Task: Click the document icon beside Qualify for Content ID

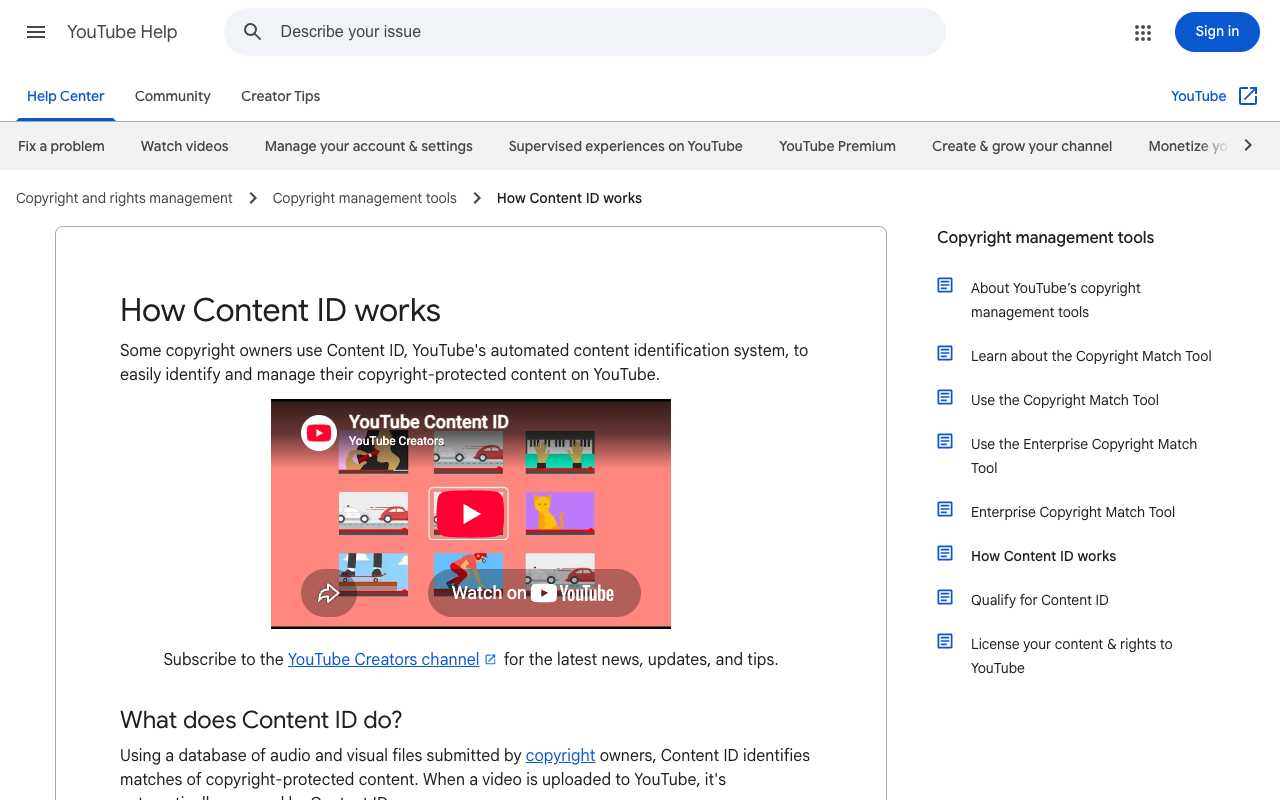Action: point(945,597)
